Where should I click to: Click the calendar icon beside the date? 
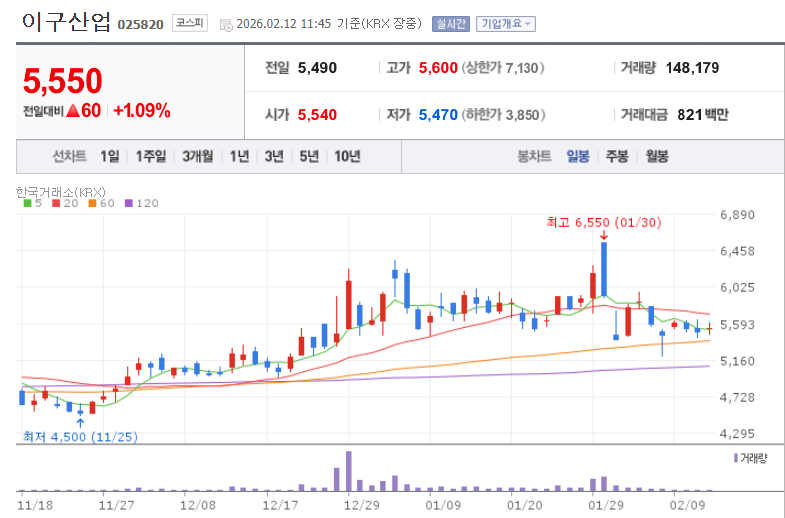pos(226,25)
